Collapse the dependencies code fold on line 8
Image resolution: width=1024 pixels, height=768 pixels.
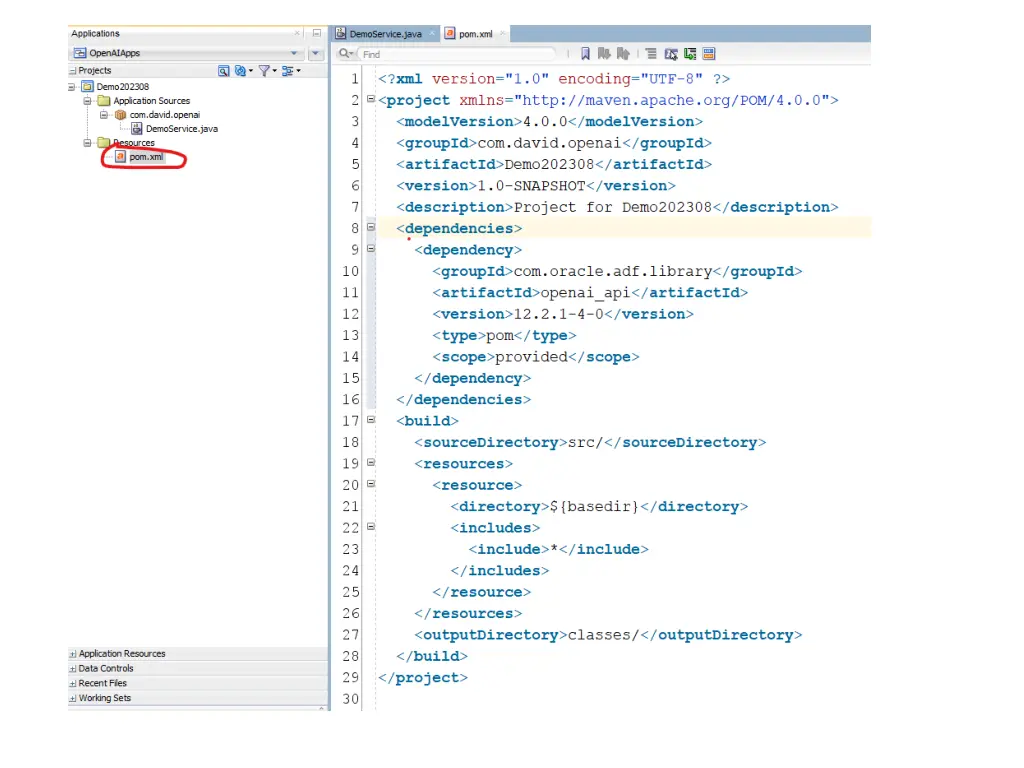[370, 228]
